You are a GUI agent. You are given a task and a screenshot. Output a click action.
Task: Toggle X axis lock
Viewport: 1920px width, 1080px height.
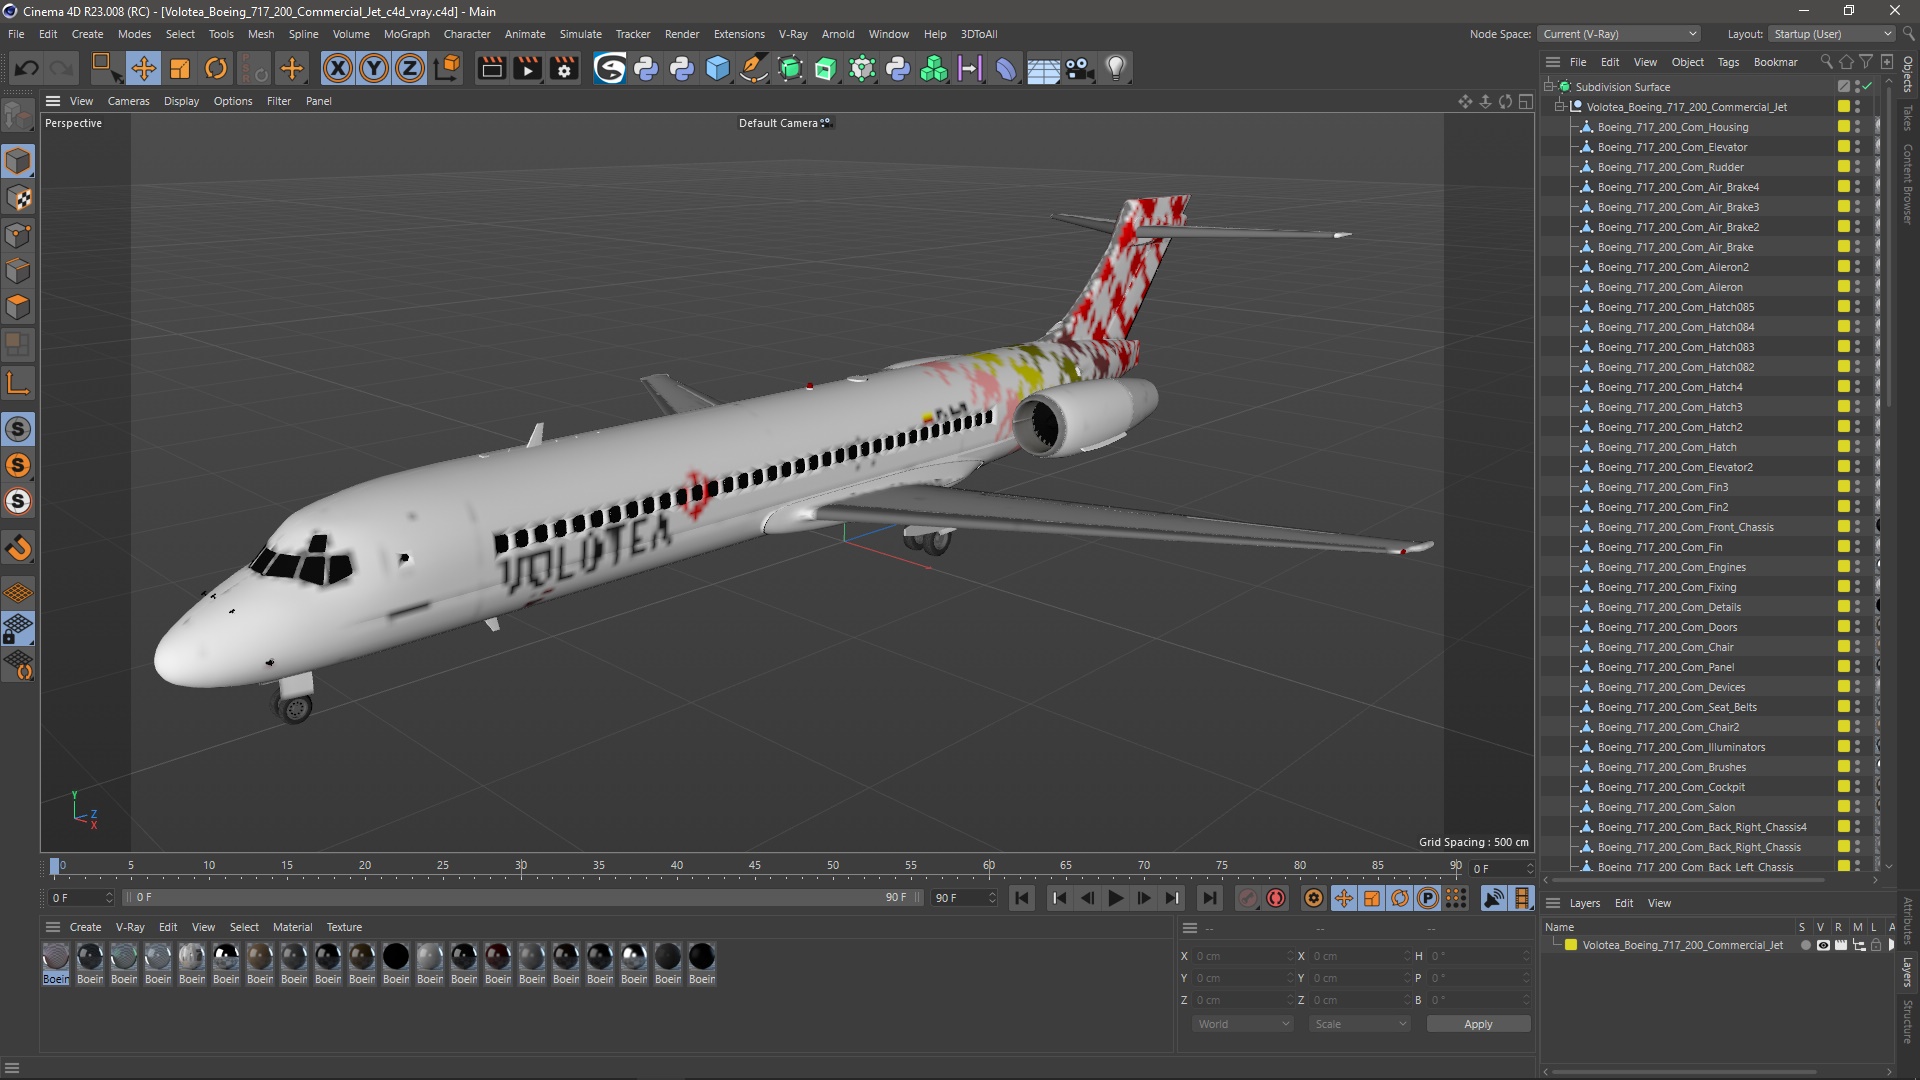point(337,68)
